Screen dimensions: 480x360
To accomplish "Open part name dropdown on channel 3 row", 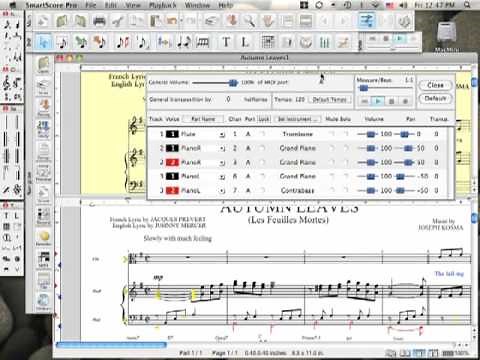I will point(222,163).
